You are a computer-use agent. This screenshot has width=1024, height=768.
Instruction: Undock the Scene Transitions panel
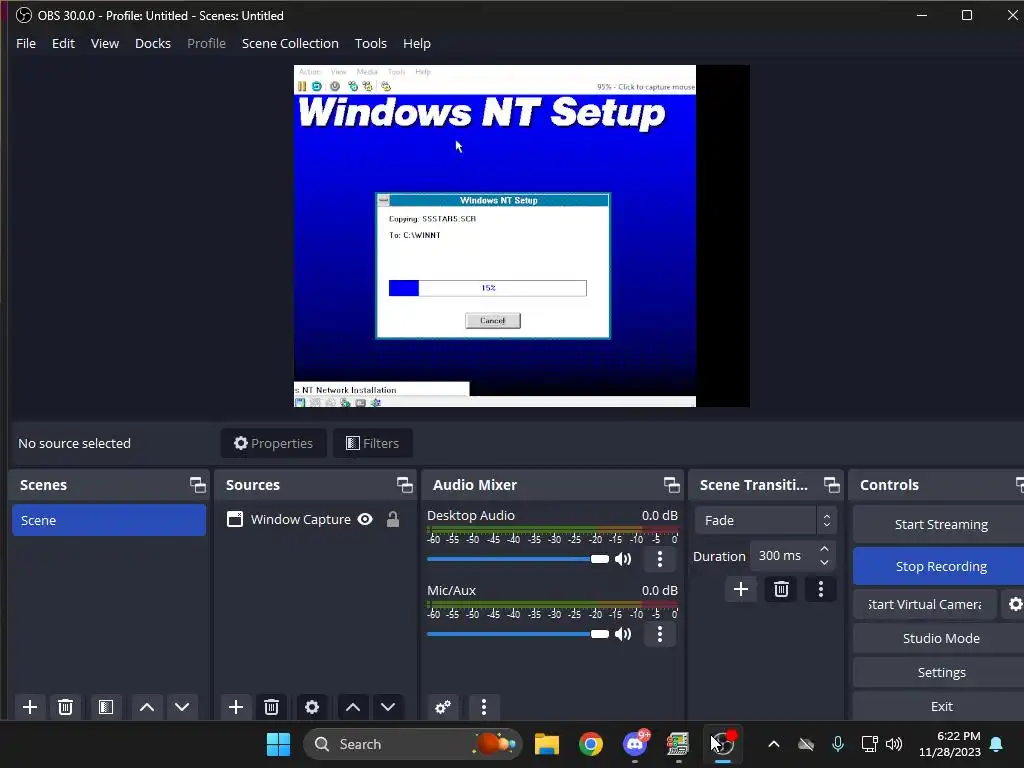[831, 485]
